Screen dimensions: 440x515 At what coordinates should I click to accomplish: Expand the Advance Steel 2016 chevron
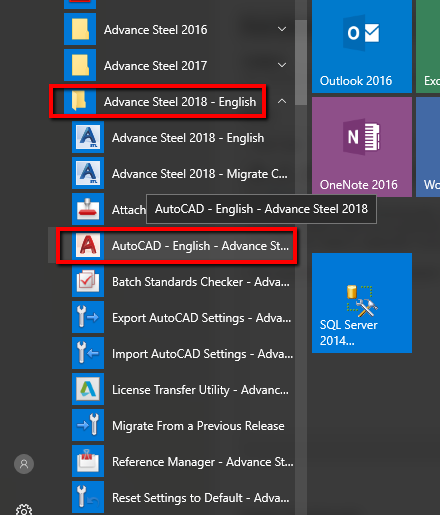pyautogui.click(x=282, y=29)
